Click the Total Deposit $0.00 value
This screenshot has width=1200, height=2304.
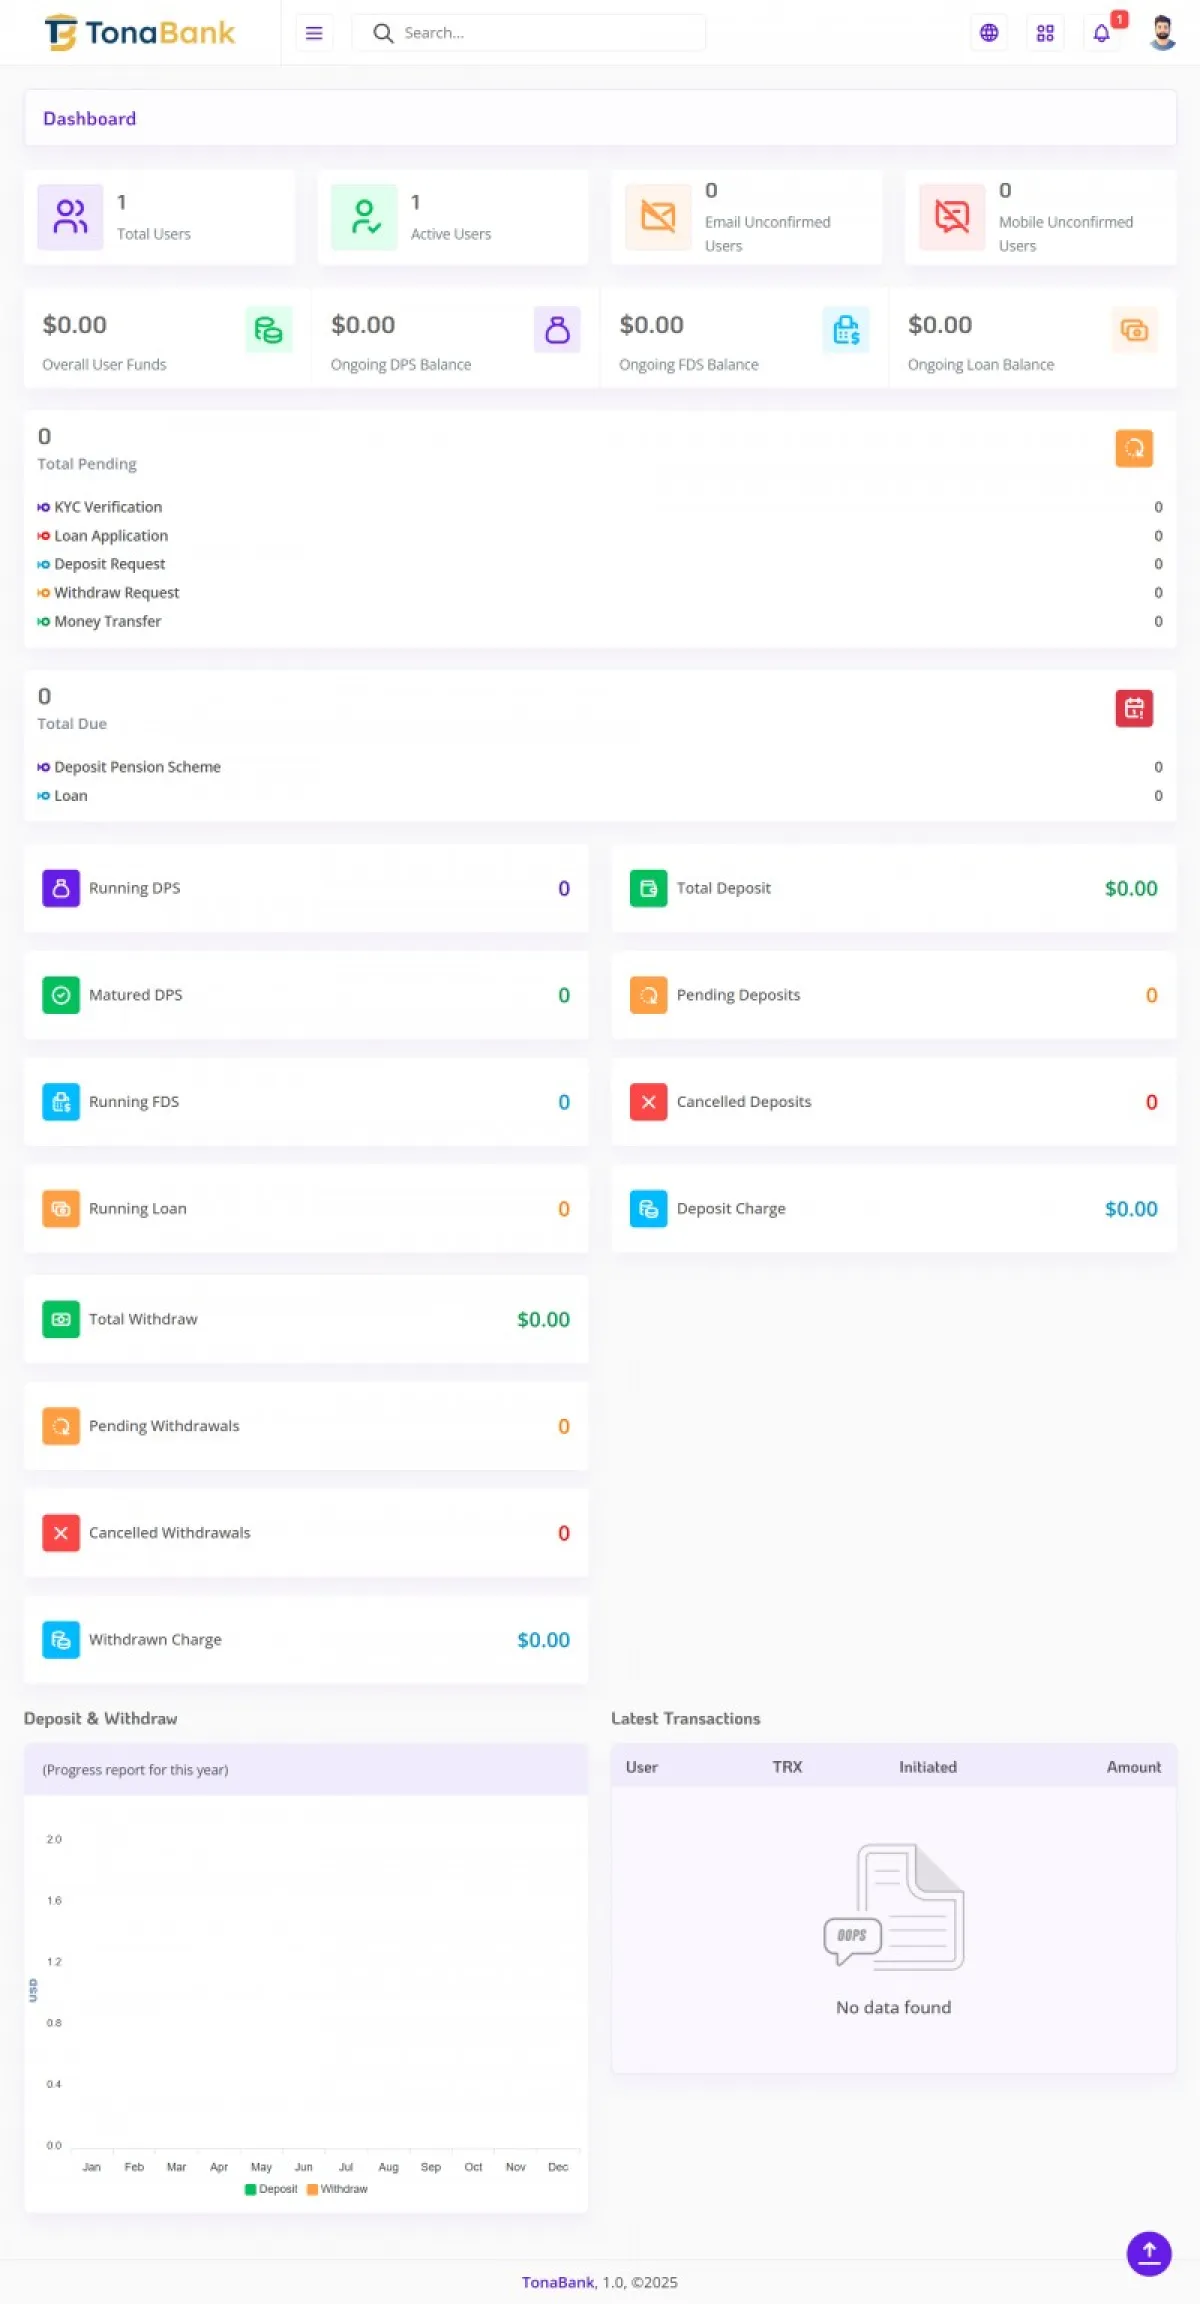click(1131, 889)
